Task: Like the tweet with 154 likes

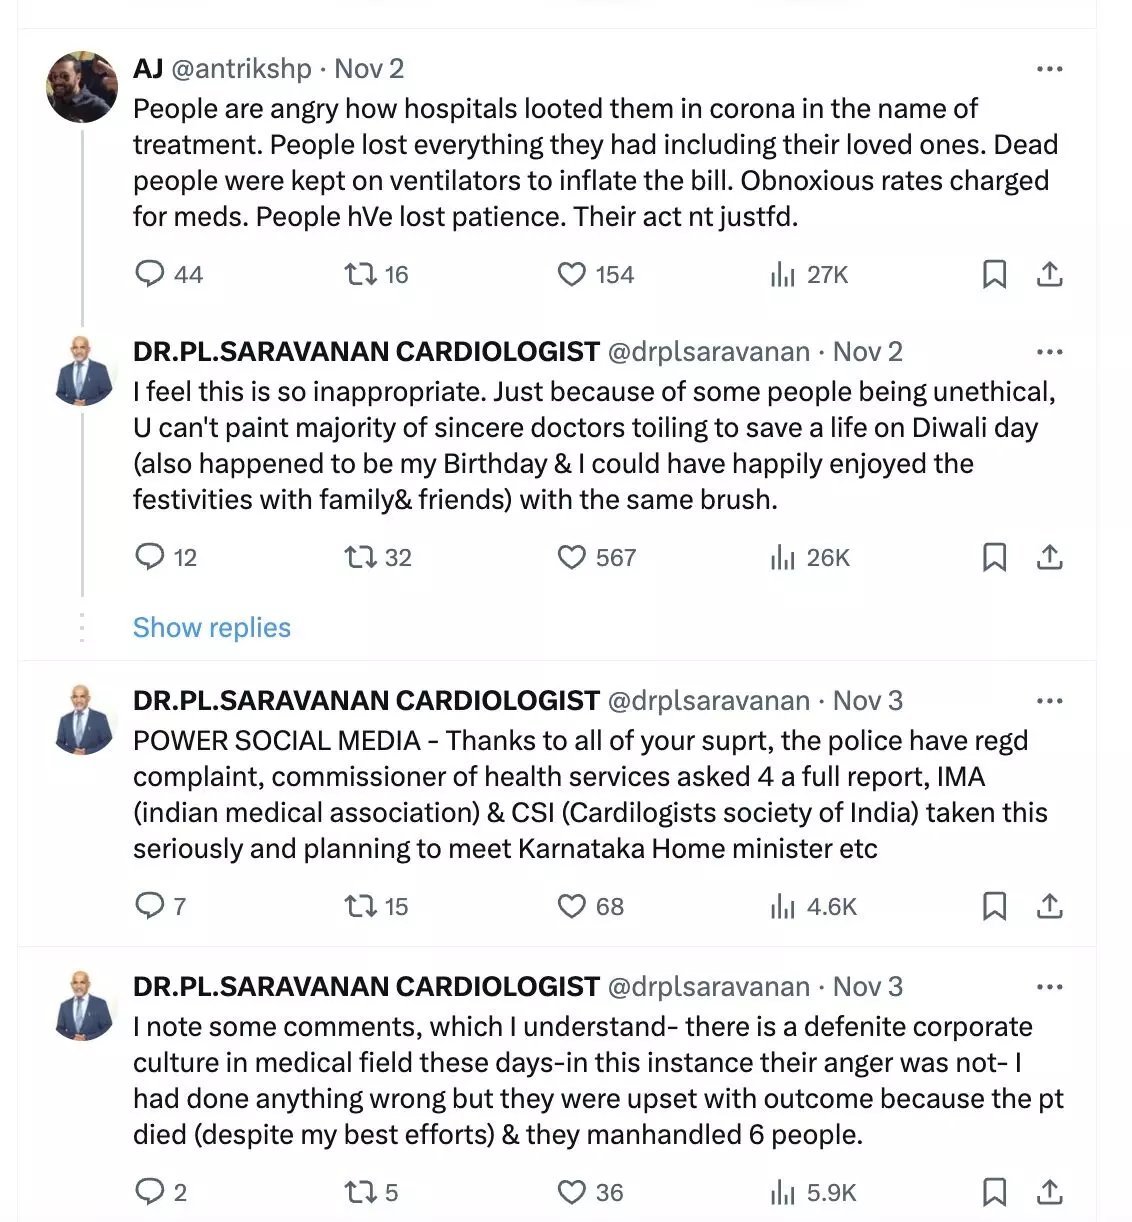Action: click(x=571, y=274)
